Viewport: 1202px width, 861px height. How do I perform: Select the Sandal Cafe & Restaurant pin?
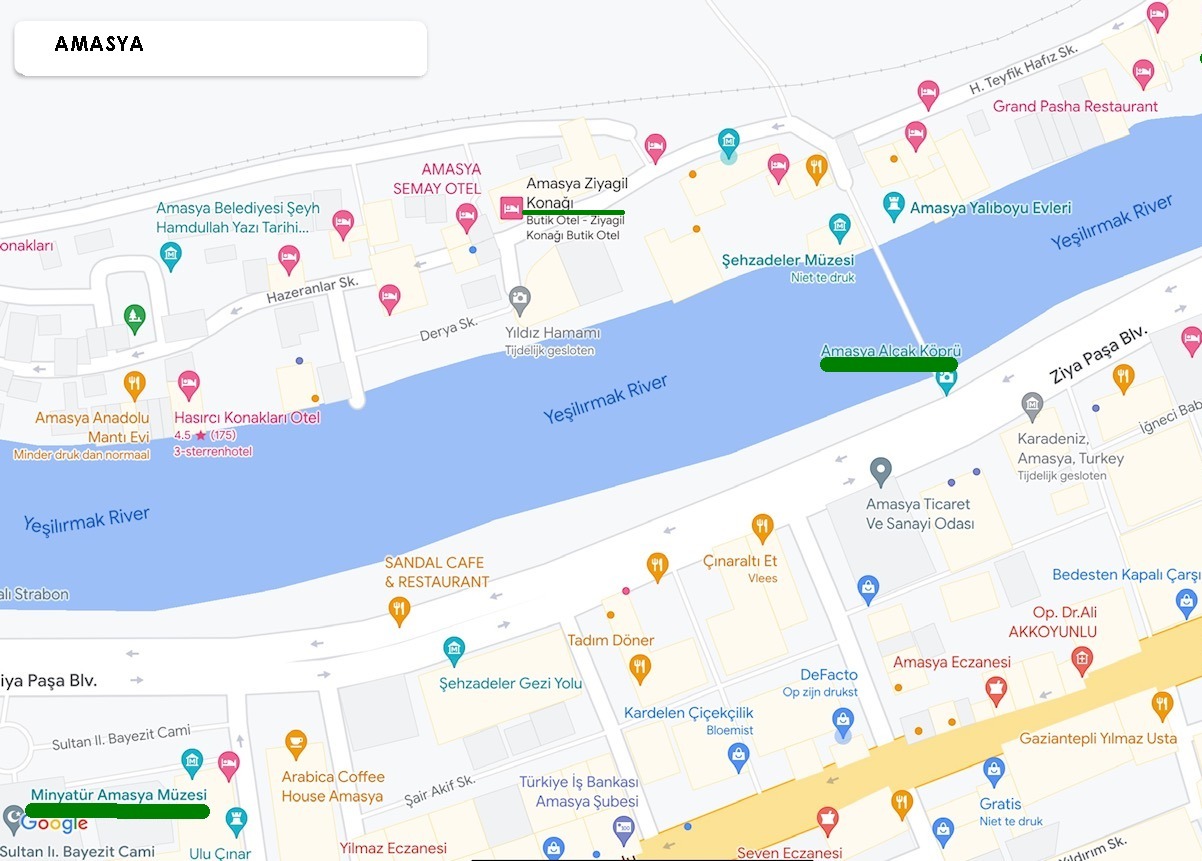(x=399, y=610)
